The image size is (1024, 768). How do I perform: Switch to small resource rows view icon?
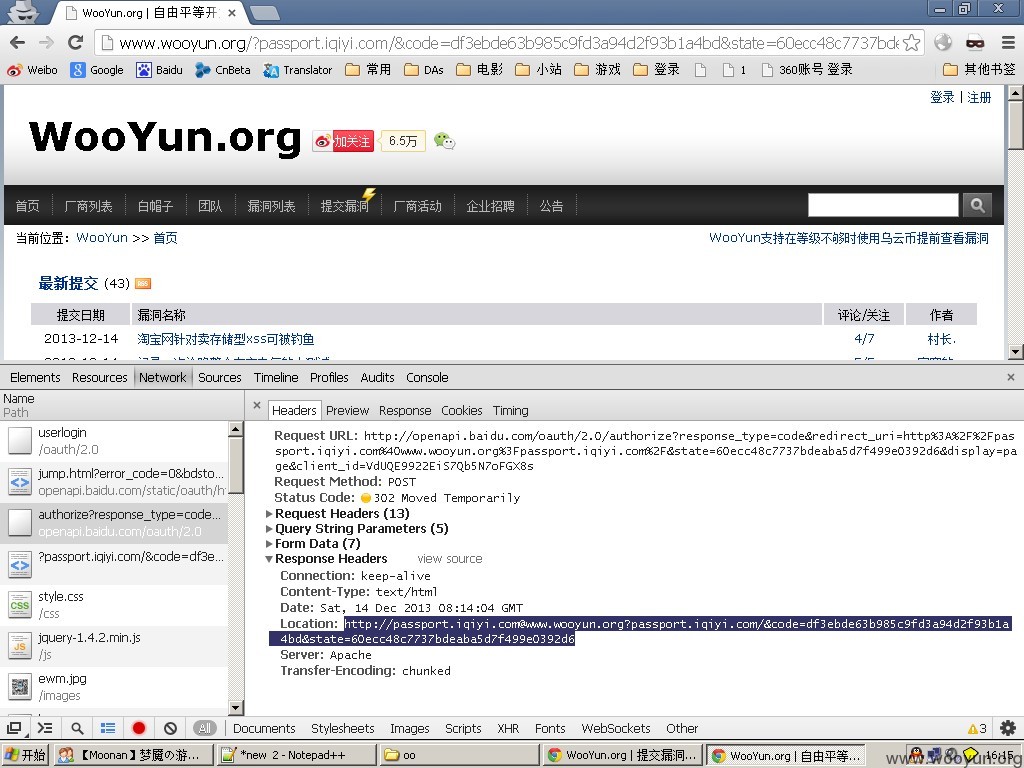pos(108,728)
